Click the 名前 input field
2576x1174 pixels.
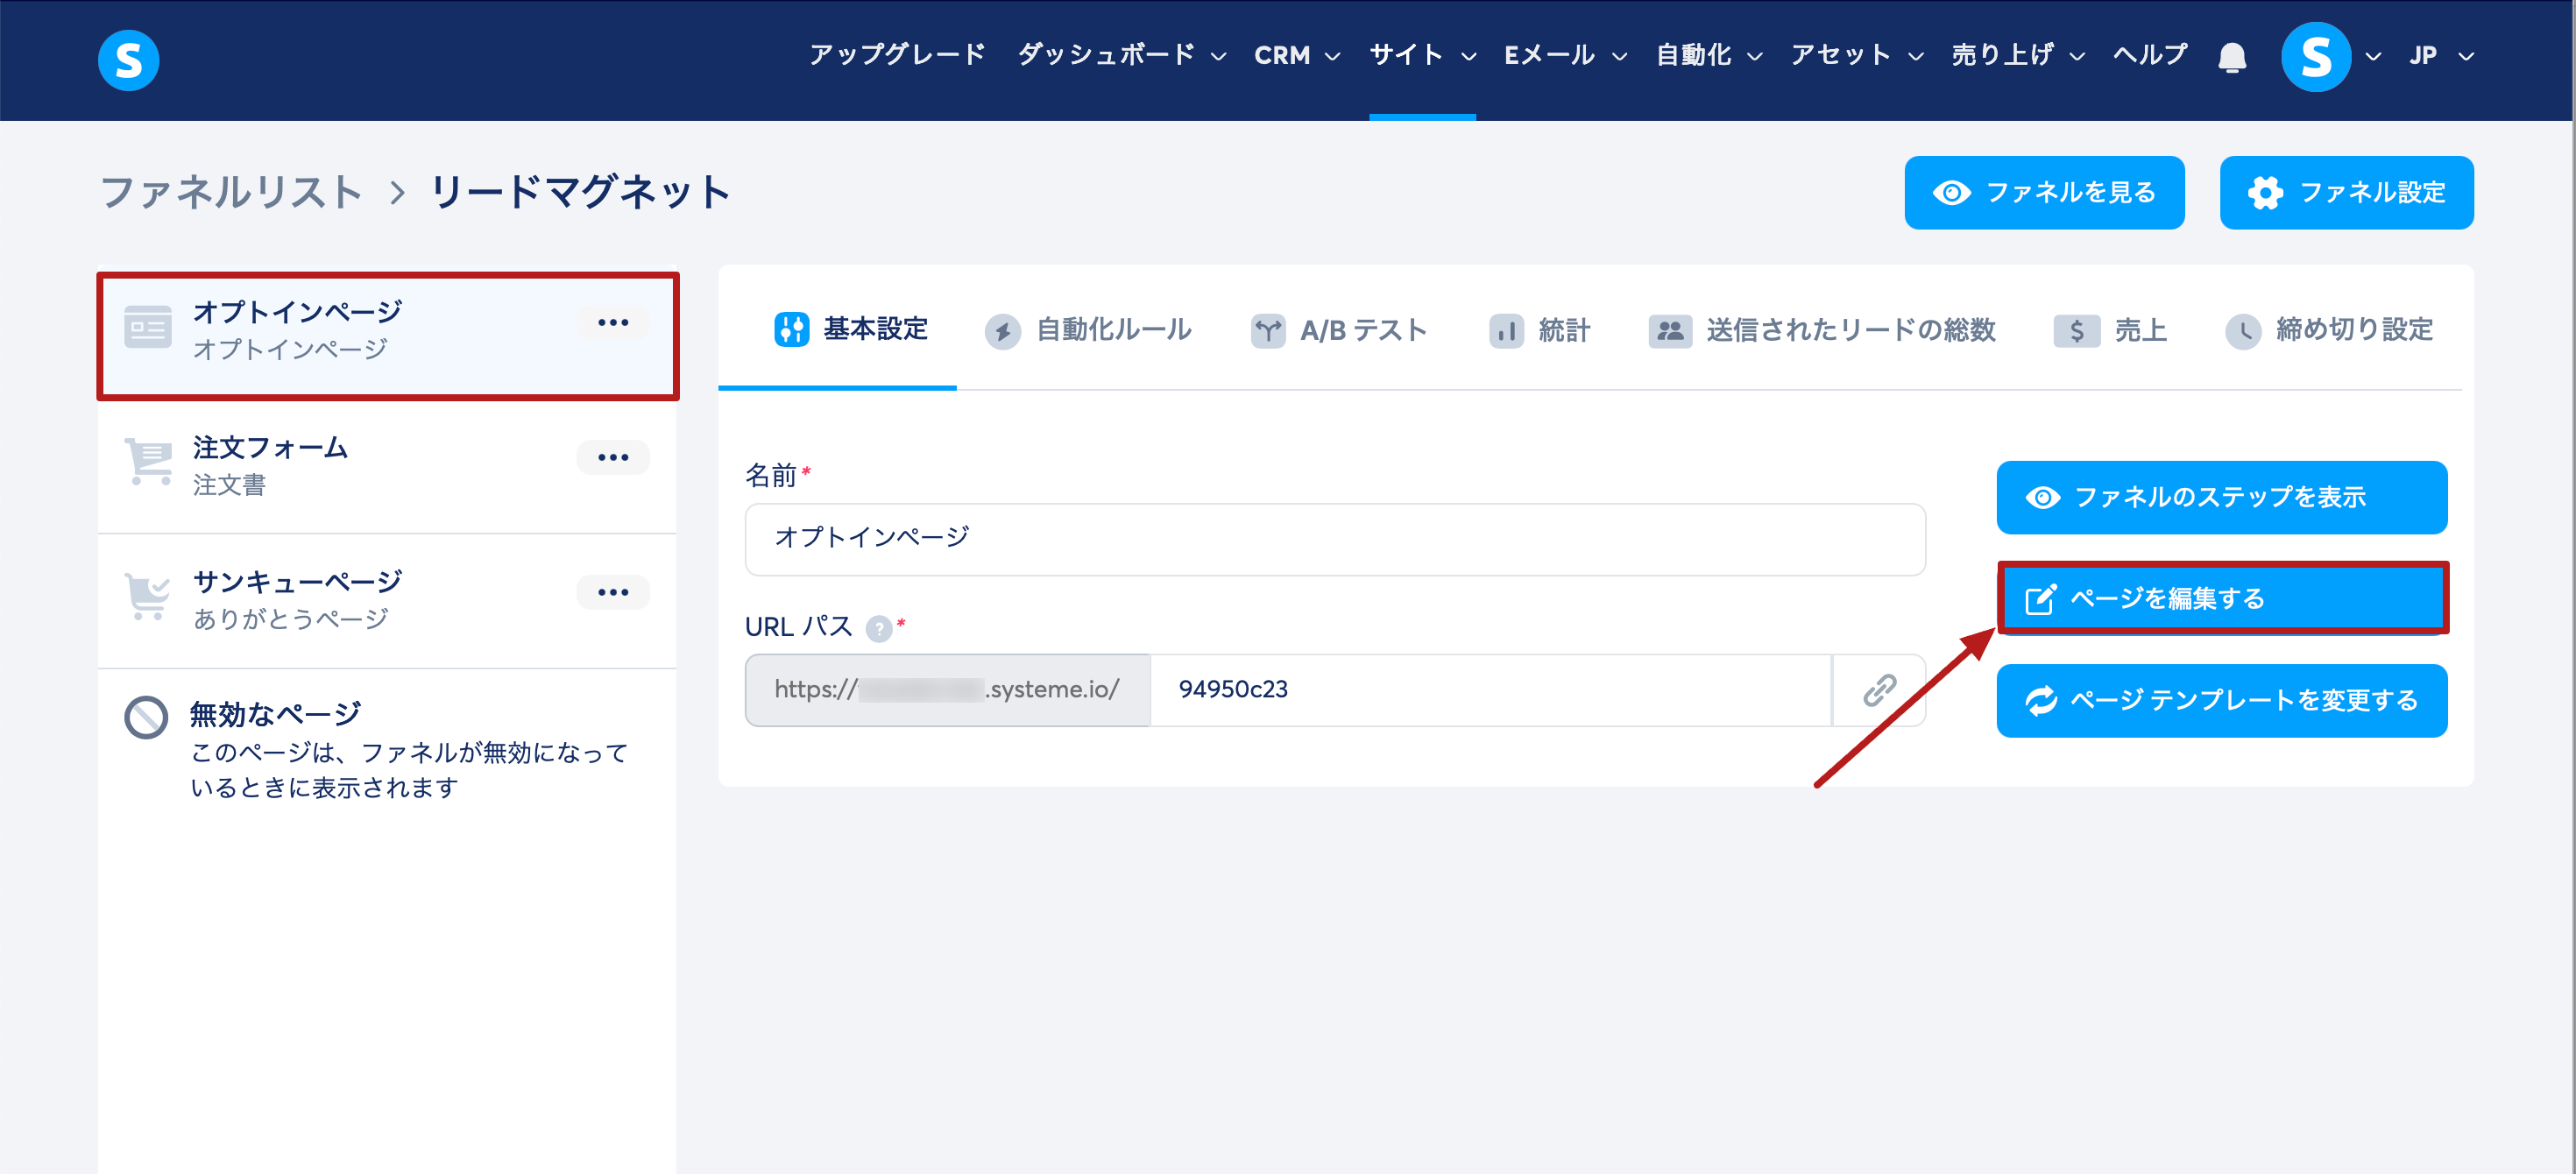(x=1334, y=538)
